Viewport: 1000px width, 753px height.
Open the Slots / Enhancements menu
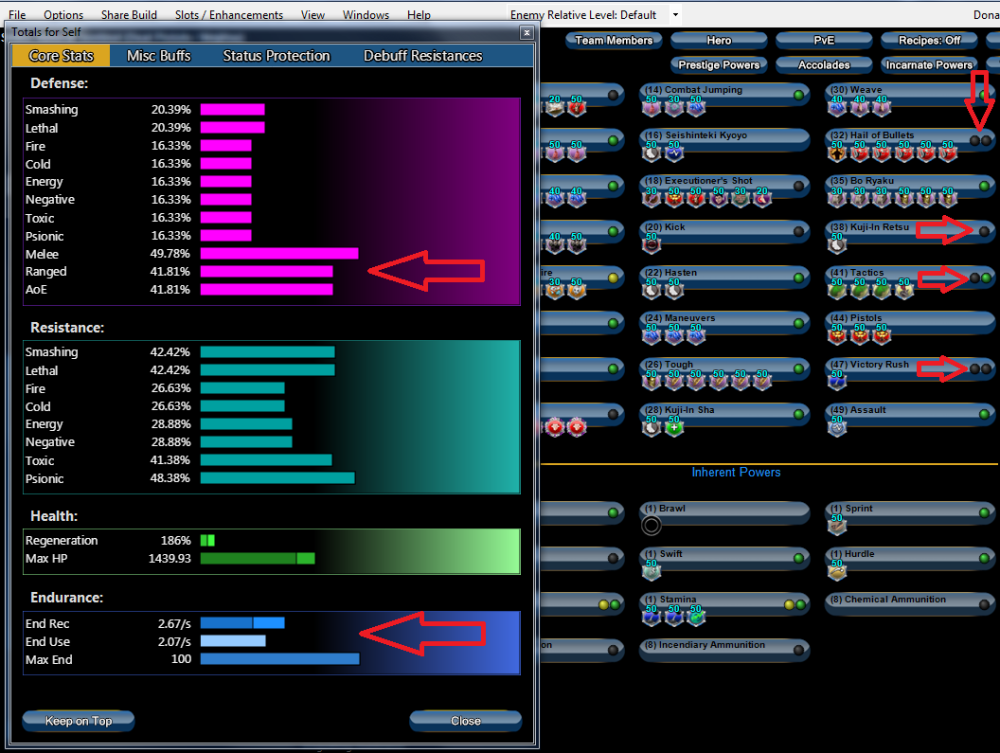click(228, 15)
